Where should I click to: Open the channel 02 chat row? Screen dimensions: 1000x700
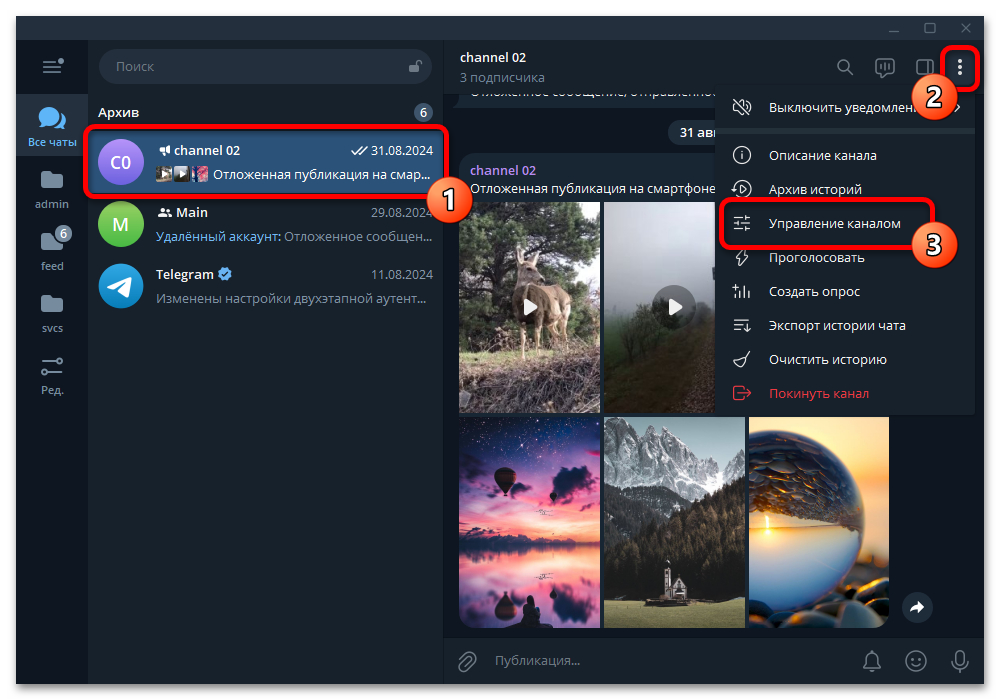(x=266, y=162)
